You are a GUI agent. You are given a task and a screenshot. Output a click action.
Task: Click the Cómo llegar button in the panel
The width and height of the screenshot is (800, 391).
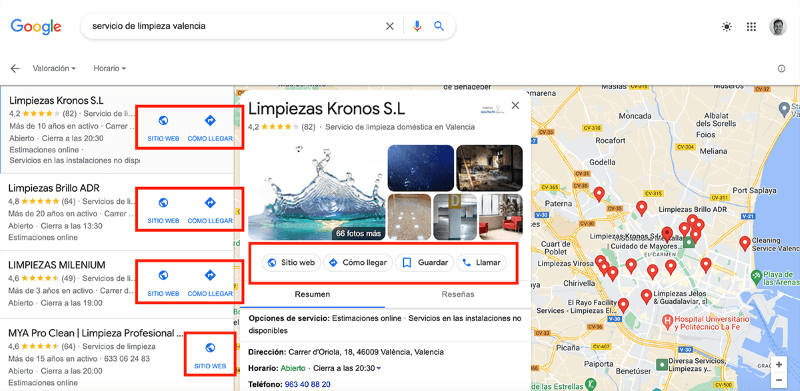click(358, 263)
